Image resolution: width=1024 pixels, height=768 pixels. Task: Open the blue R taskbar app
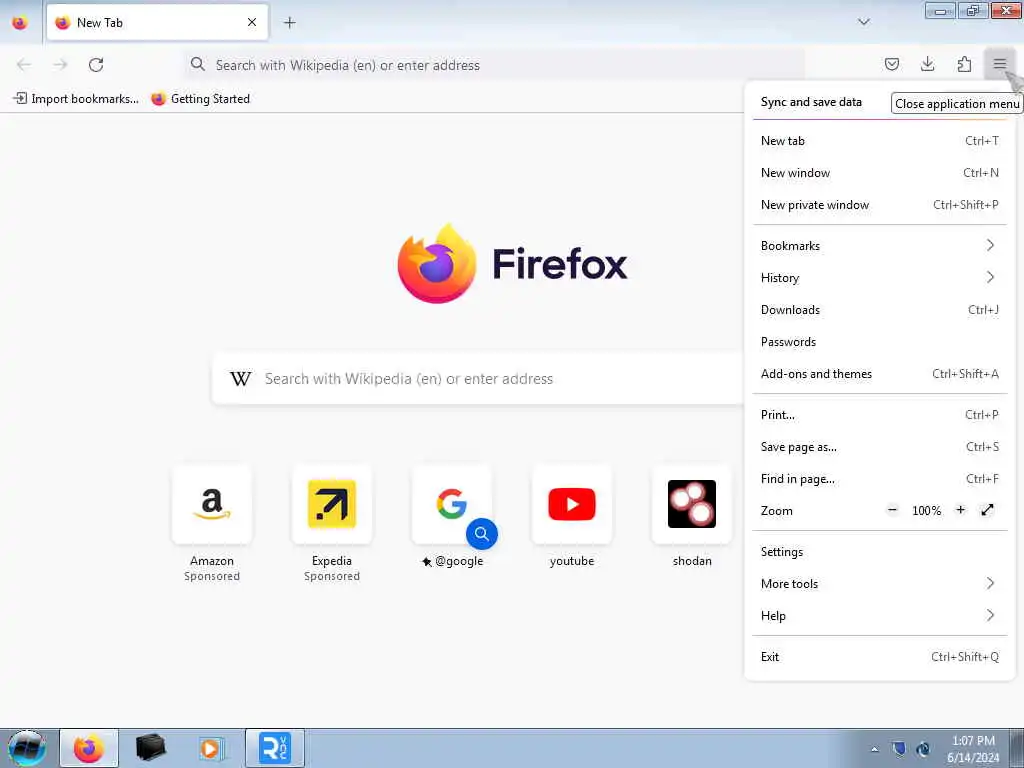pos(274,748)
